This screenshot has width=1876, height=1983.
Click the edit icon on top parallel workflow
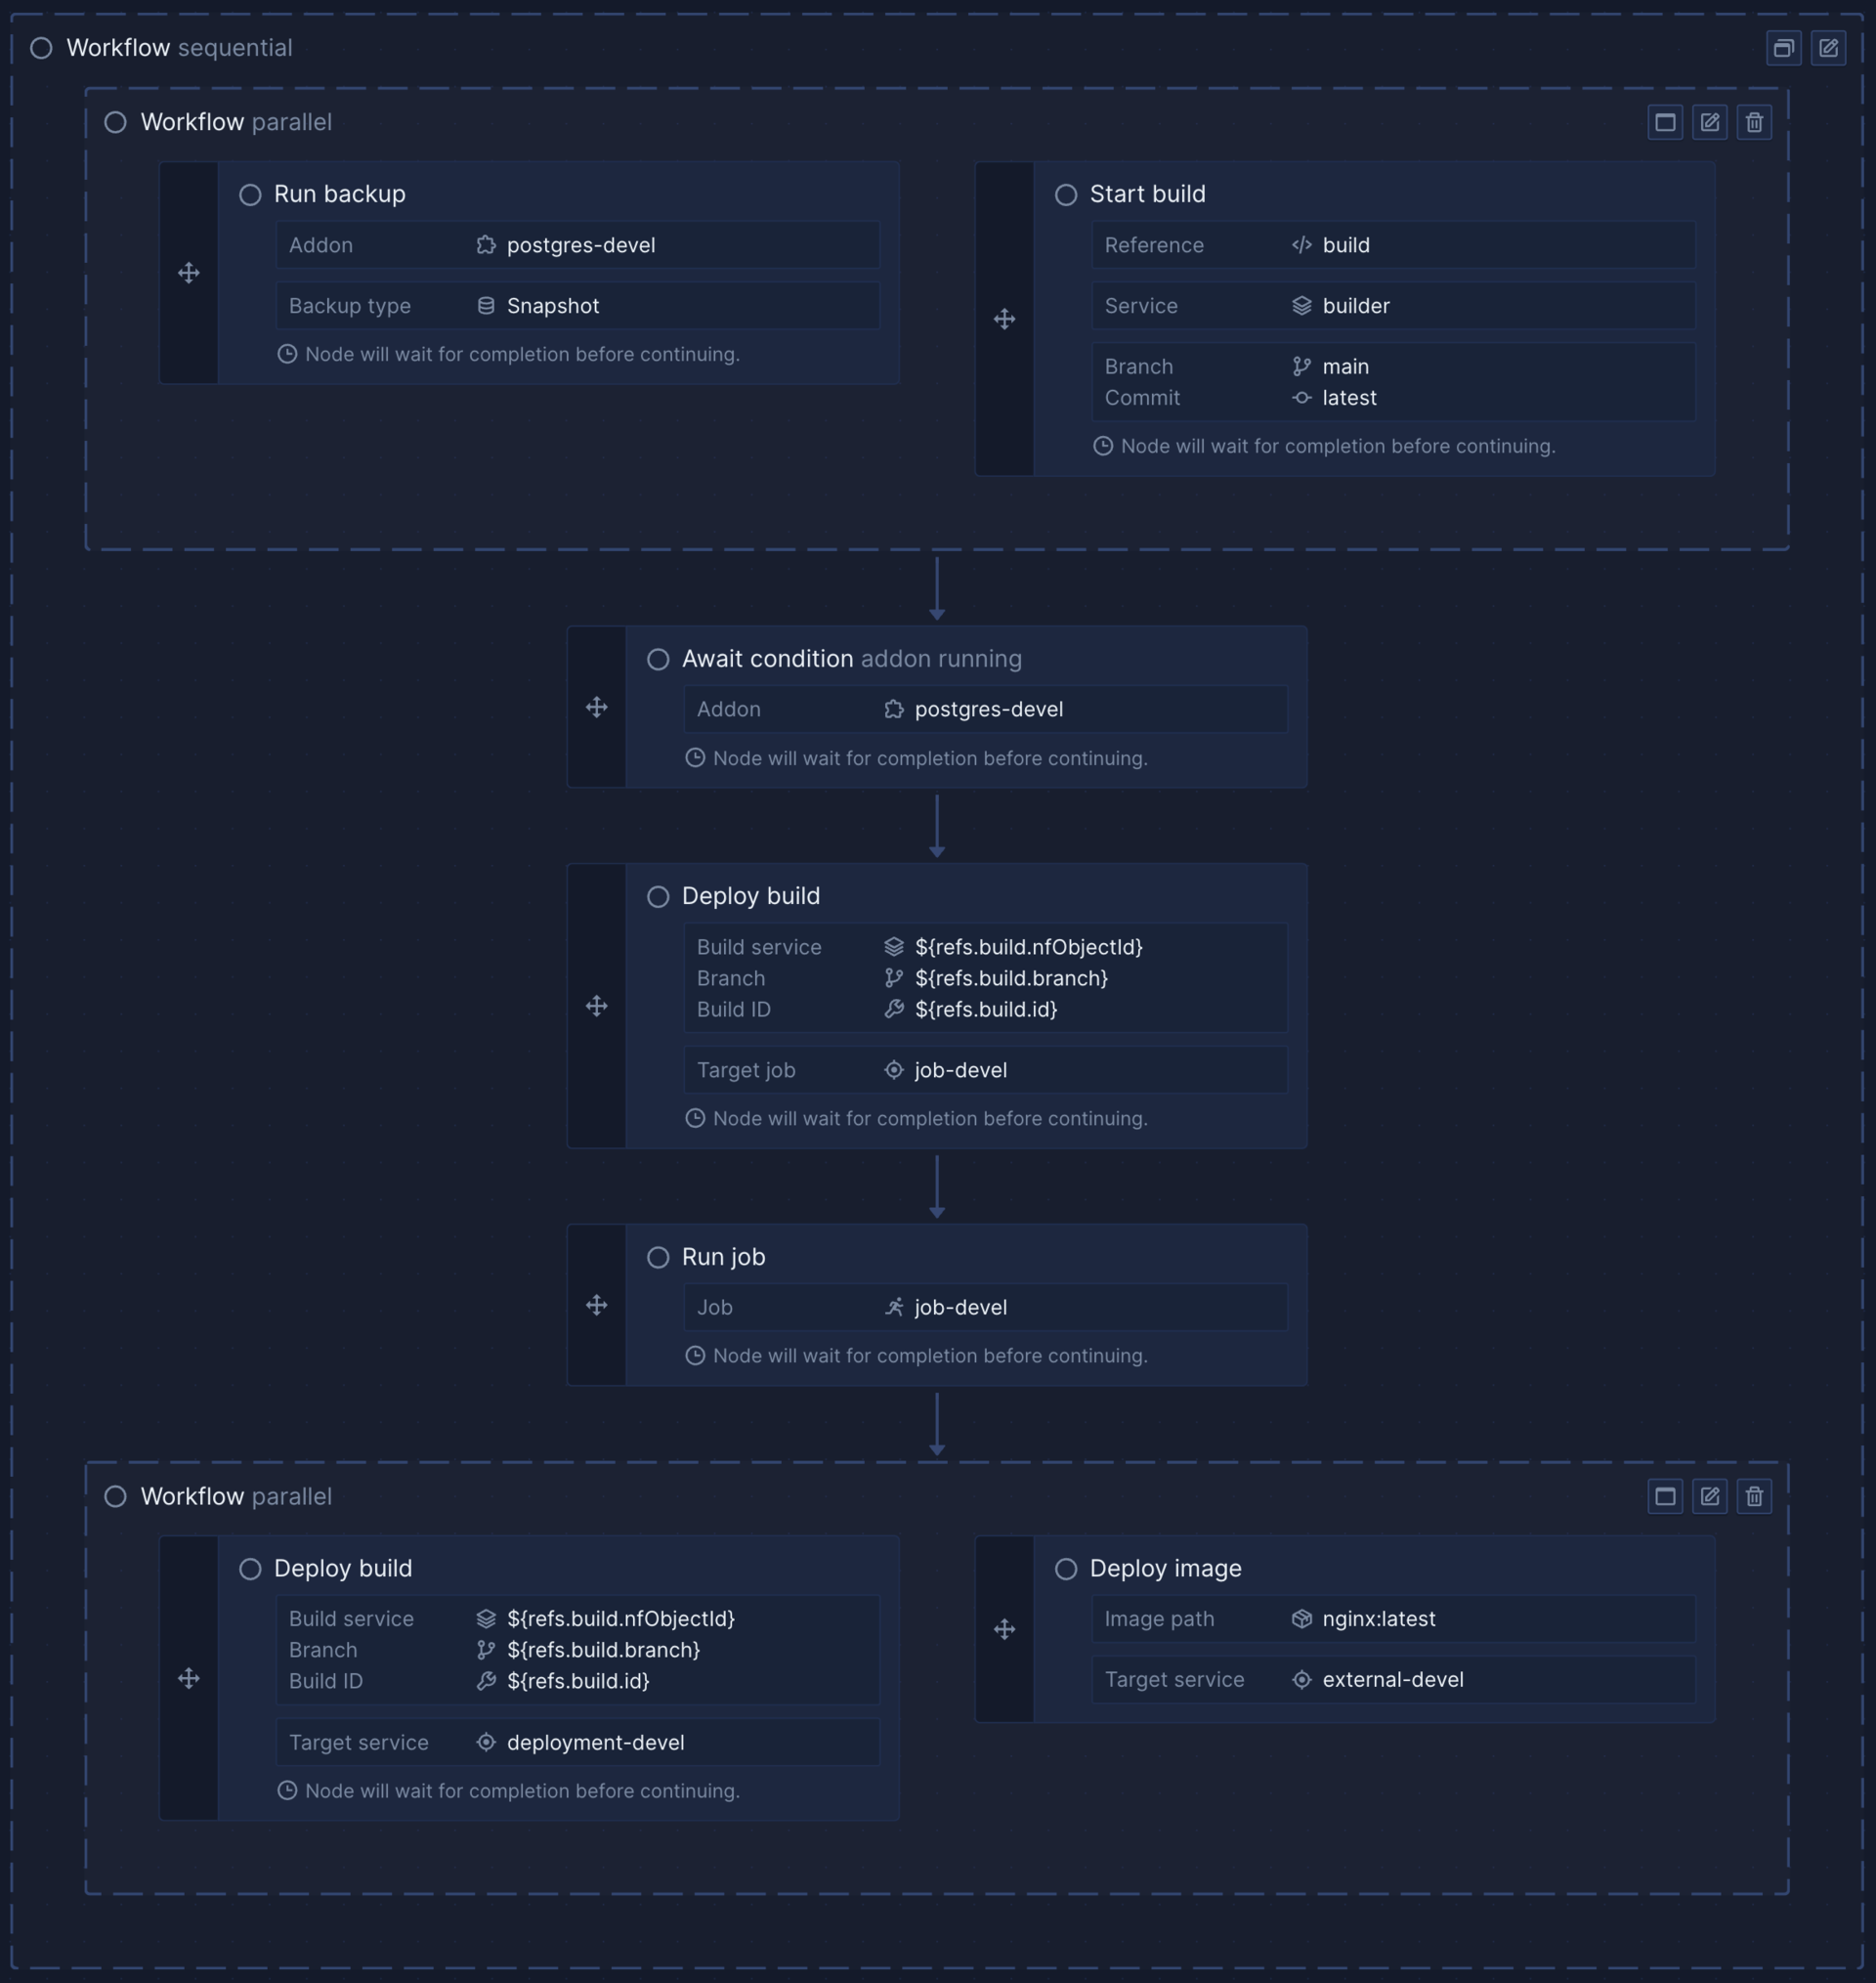pyautogui.click(x=1709, y=122)
